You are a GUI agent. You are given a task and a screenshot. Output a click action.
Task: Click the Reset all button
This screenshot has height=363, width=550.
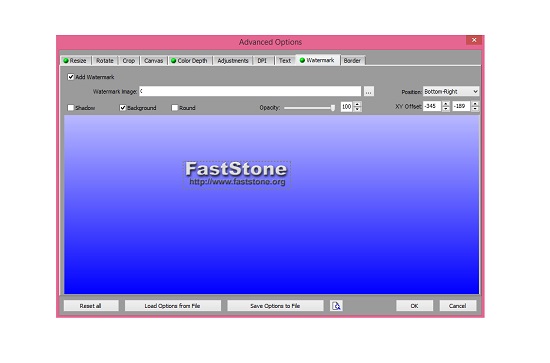tap(91, 306)
